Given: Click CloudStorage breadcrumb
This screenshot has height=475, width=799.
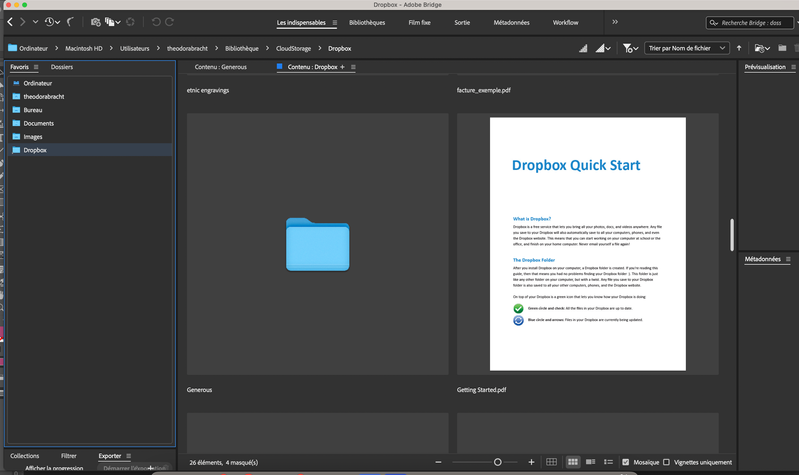Looking at the screenshot, I should [x=294, y=48].
